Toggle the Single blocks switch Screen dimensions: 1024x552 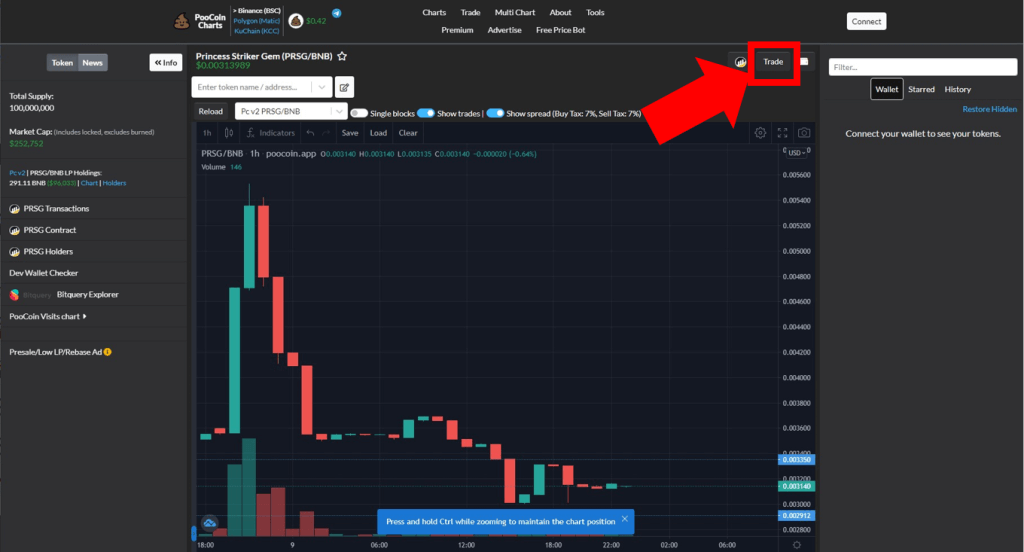coord(359,113)
